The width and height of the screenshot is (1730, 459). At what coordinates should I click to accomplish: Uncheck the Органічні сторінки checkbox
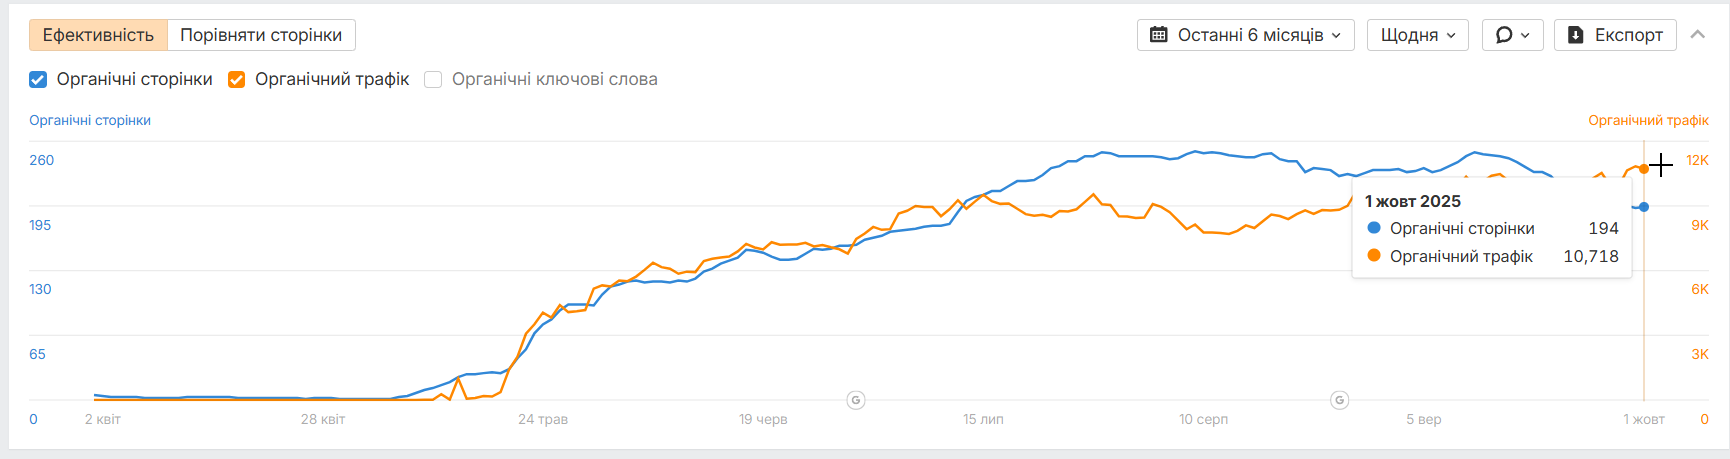(38, 80)
